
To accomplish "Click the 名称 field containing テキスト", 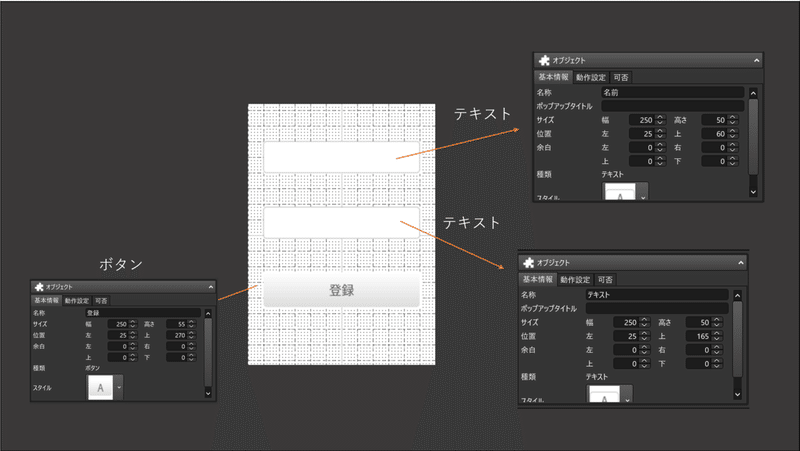I will [x=657, y=295].
